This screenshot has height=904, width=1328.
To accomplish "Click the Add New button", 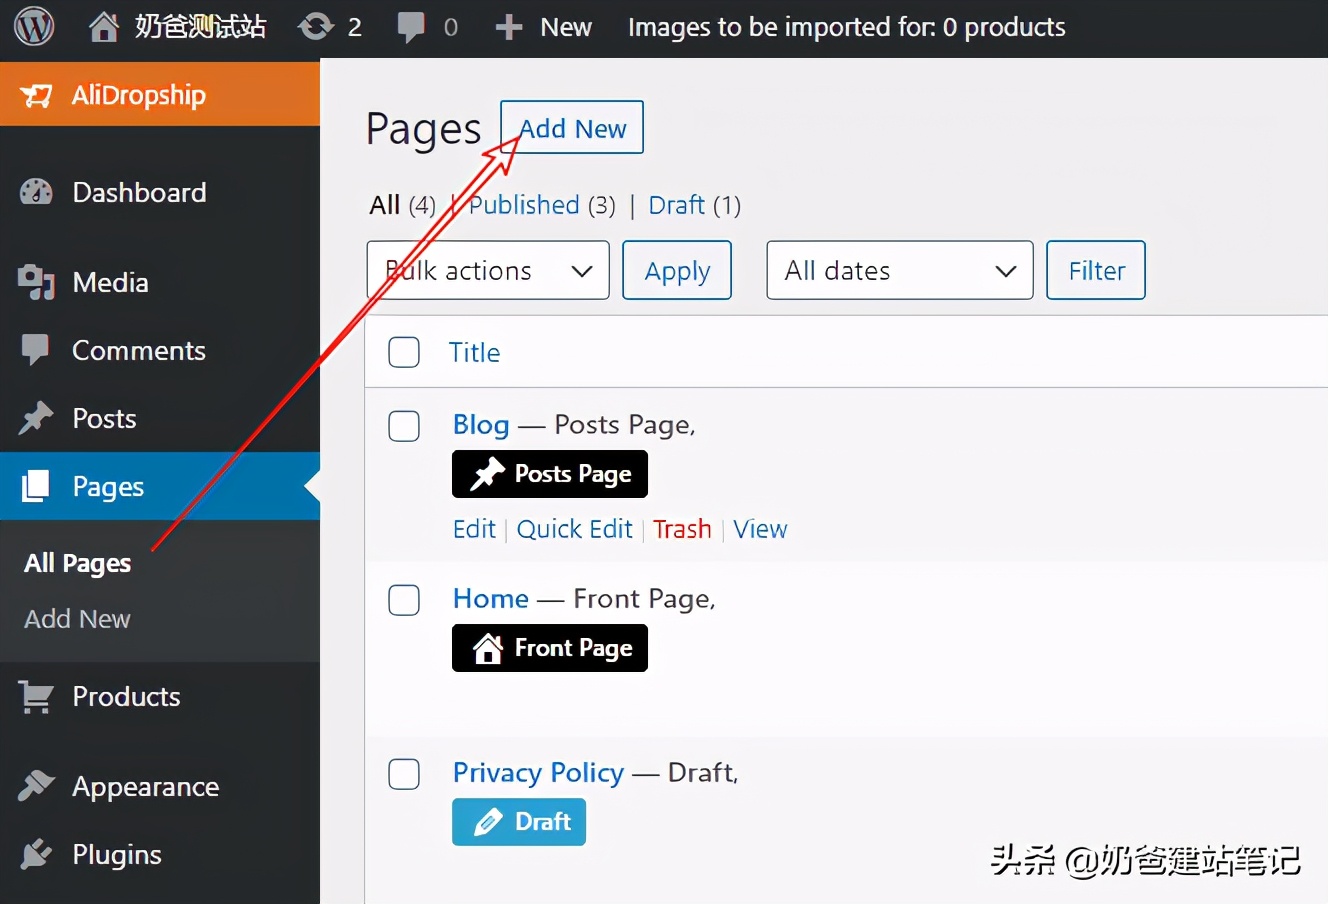I will (571, 127).
